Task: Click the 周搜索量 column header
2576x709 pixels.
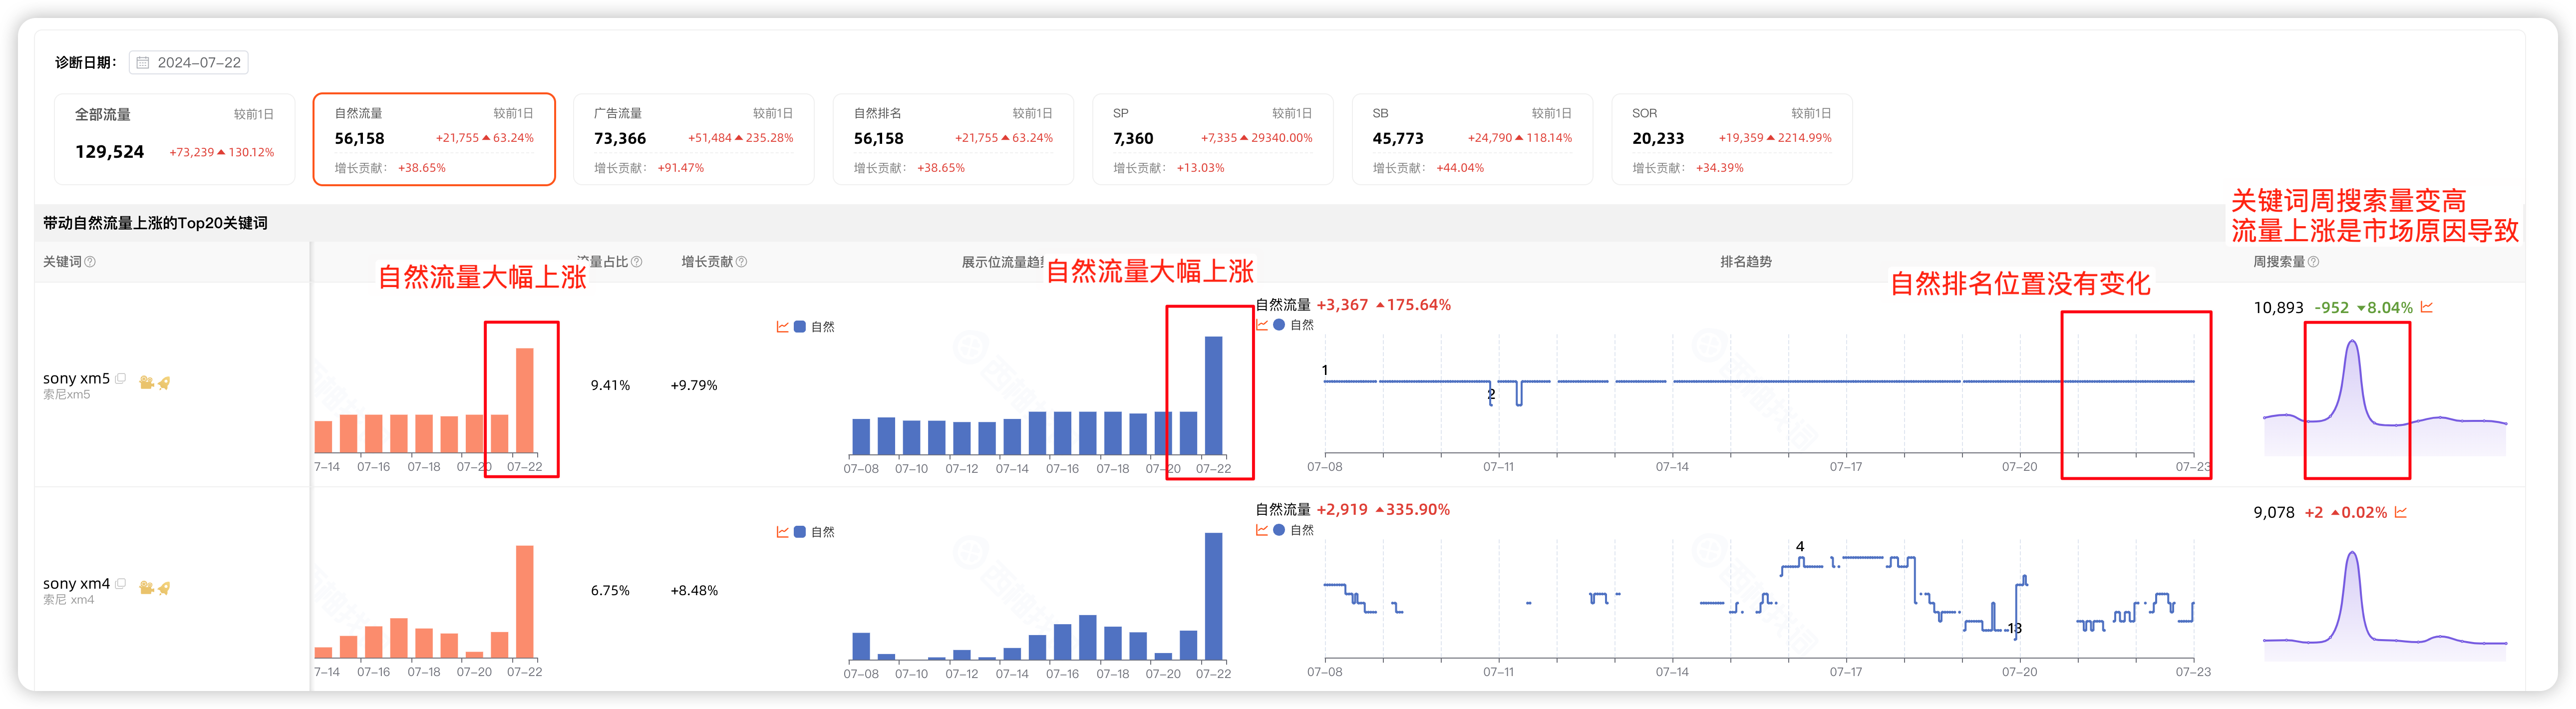Action: (2278, 262)
